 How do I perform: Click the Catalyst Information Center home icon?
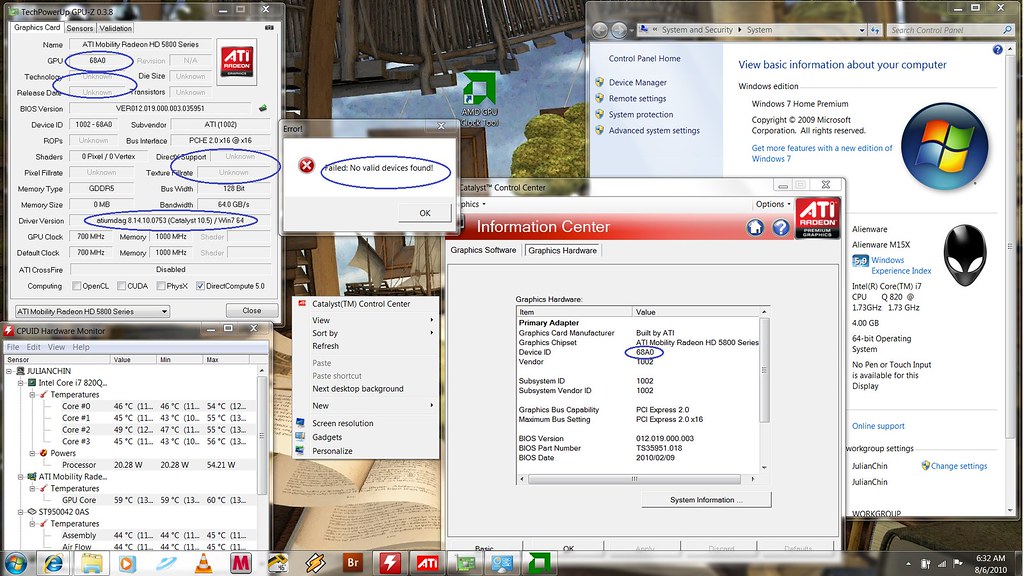[755, 227]
